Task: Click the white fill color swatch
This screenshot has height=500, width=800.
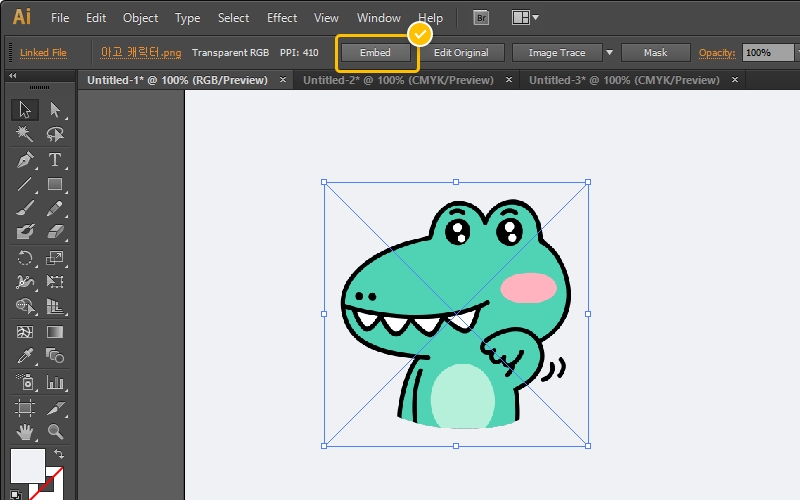Action: [26, 467]
